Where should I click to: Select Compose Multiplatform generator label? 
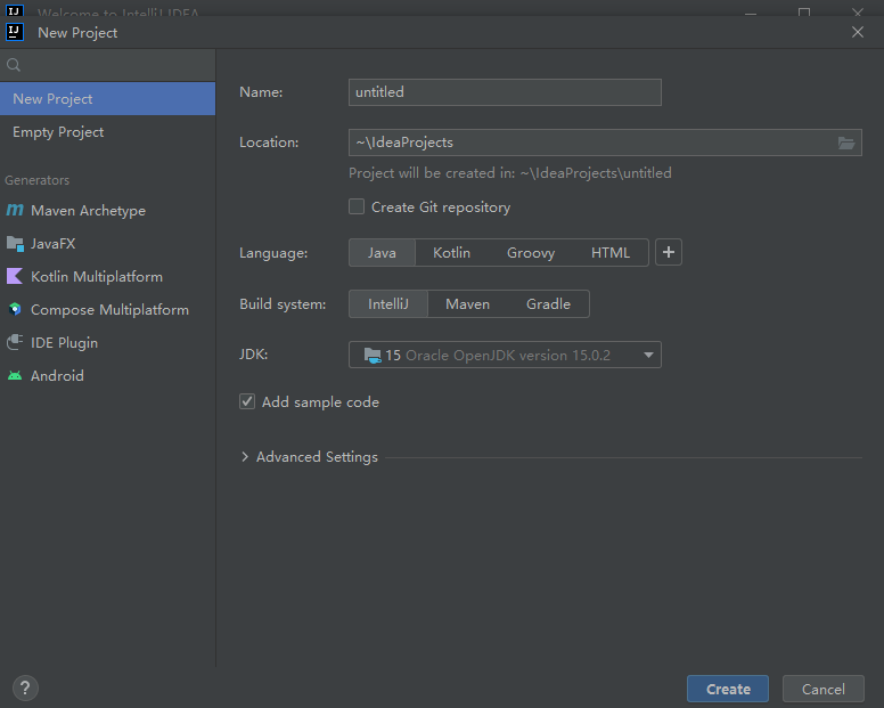[x=109, y=310]
